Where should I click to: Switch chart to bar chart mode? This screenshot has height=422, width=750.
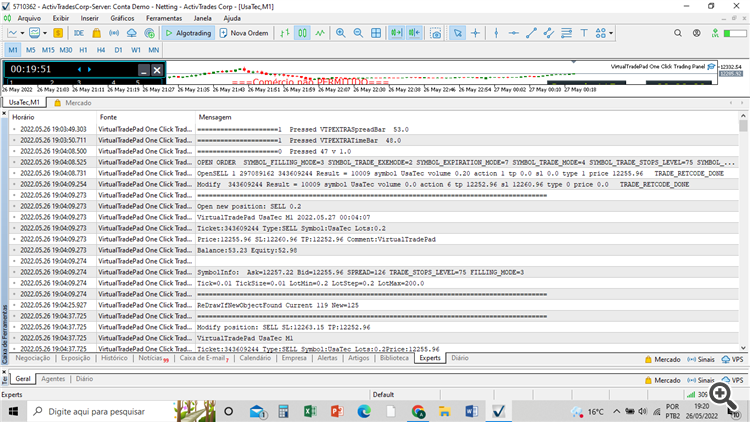click(285, 33)
